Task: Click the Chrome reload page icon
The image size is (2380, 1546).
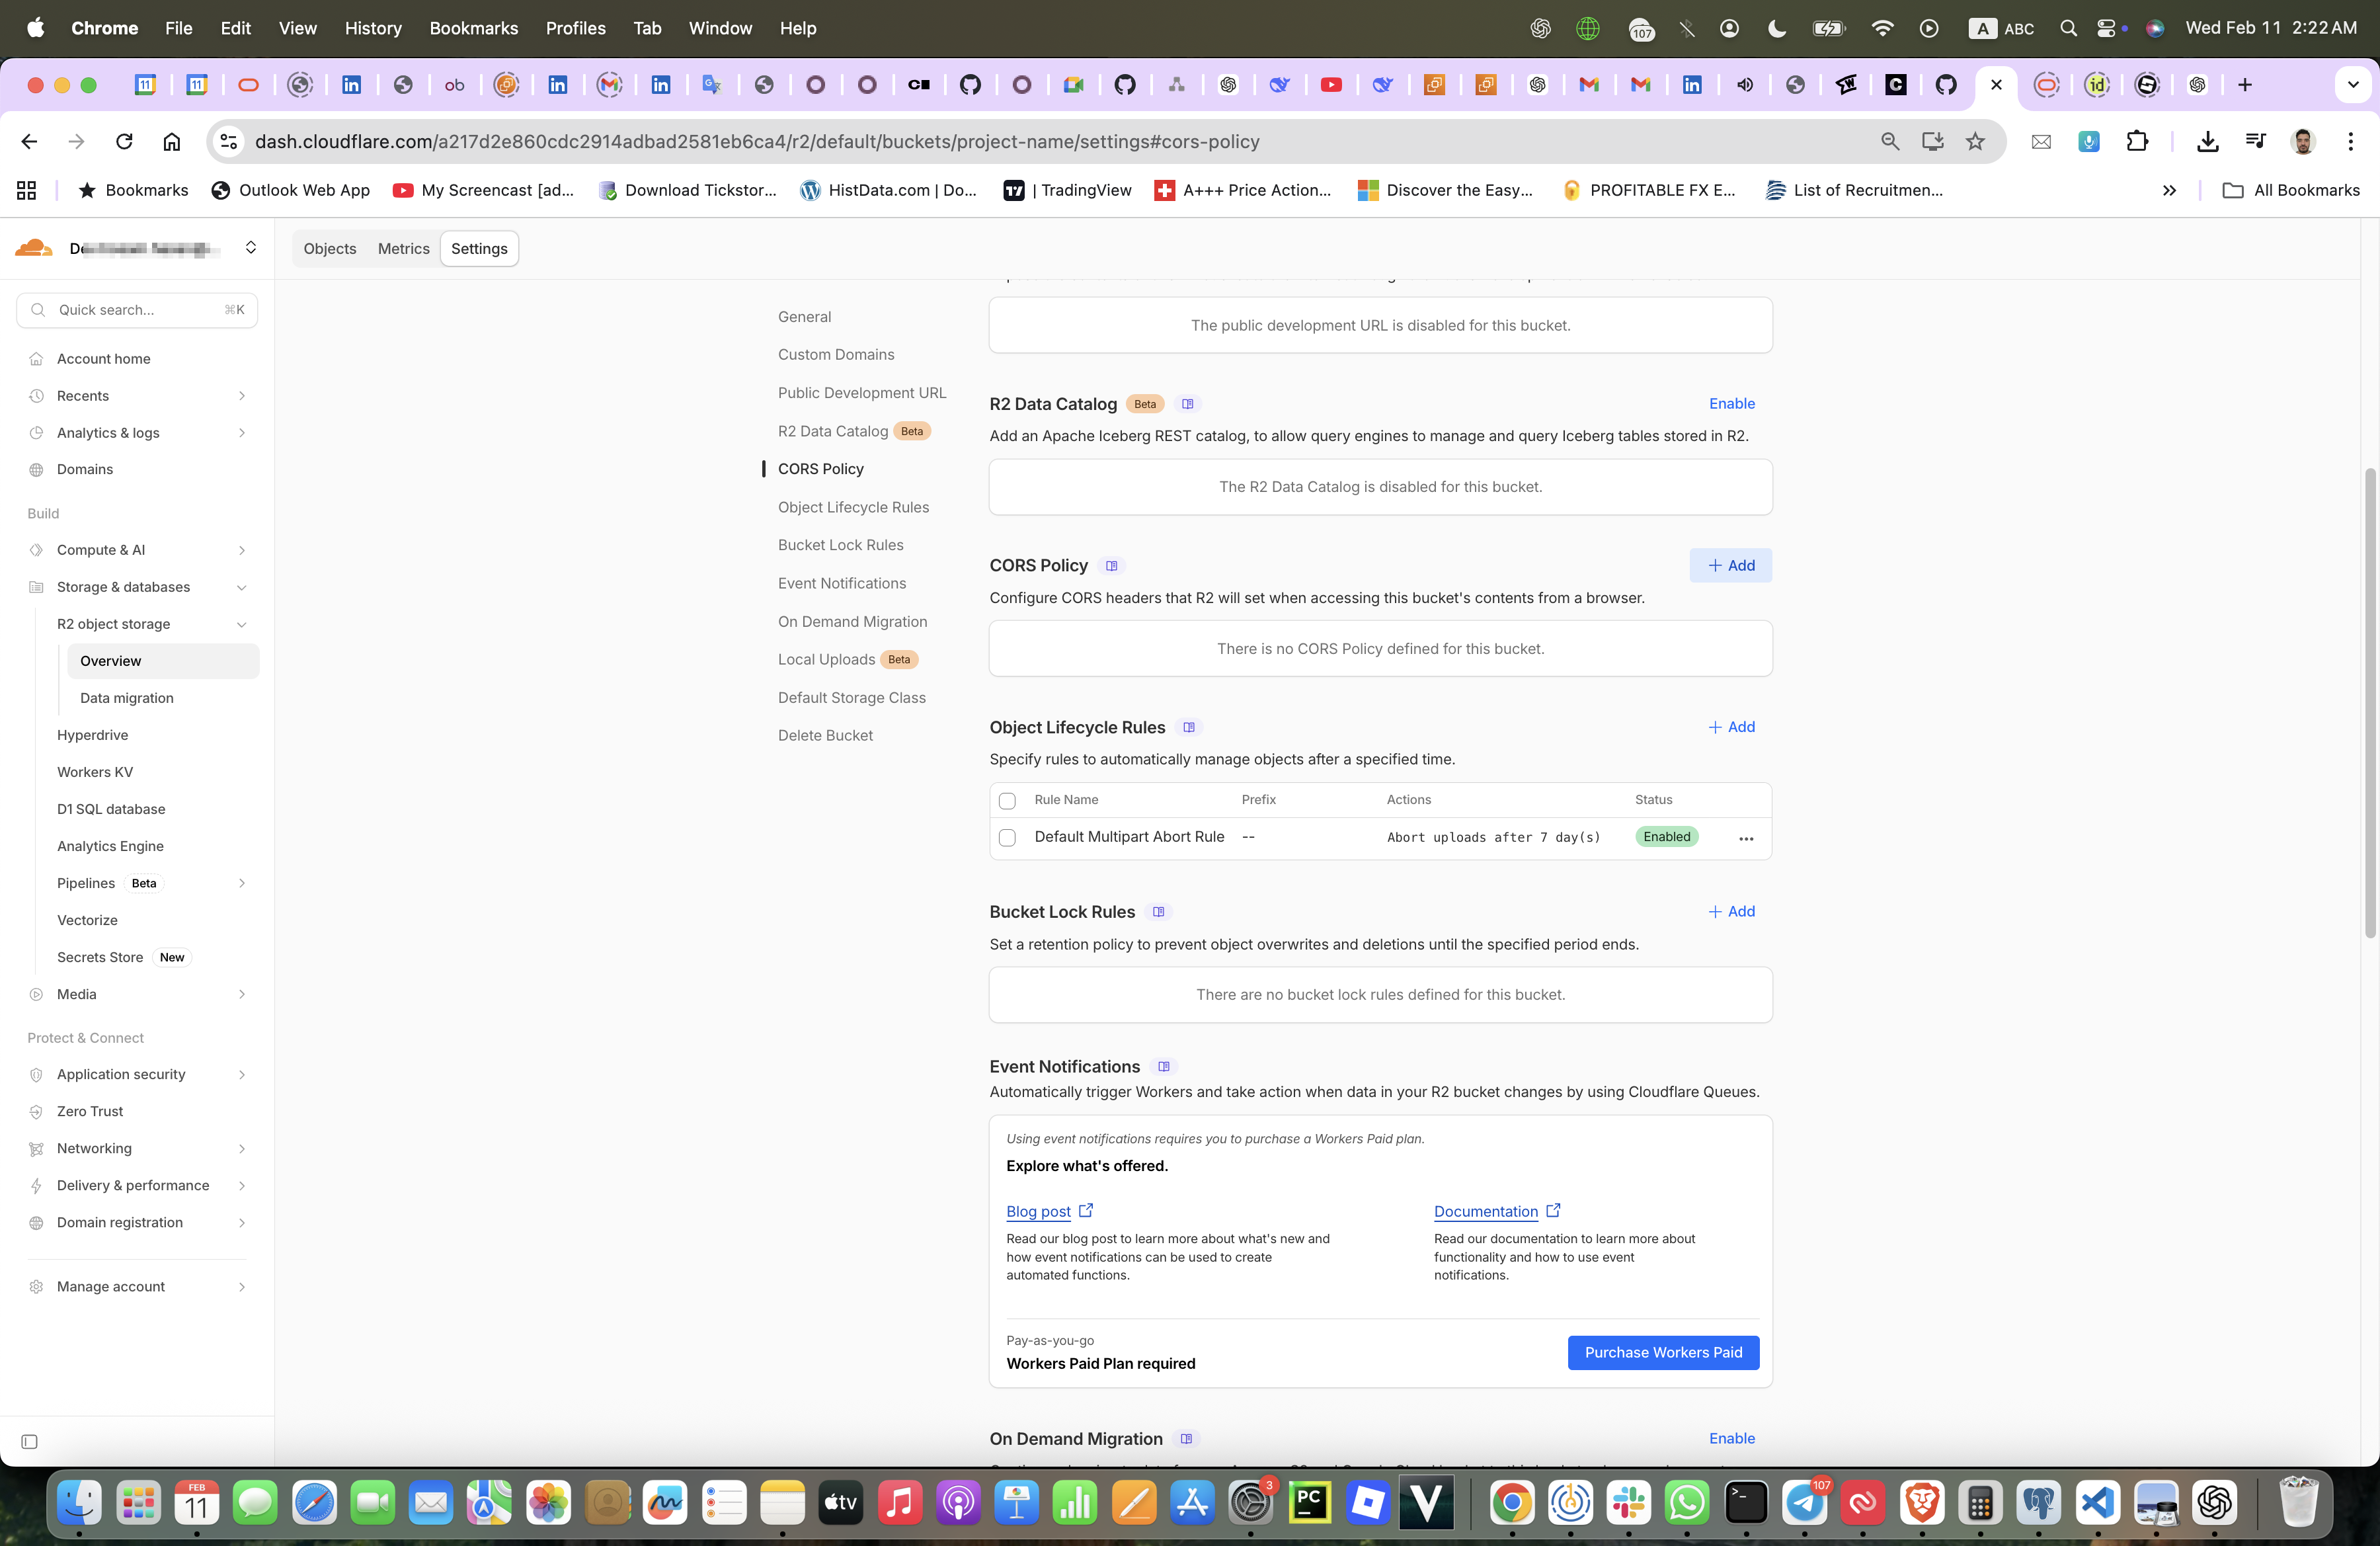Action: [124, 142]
